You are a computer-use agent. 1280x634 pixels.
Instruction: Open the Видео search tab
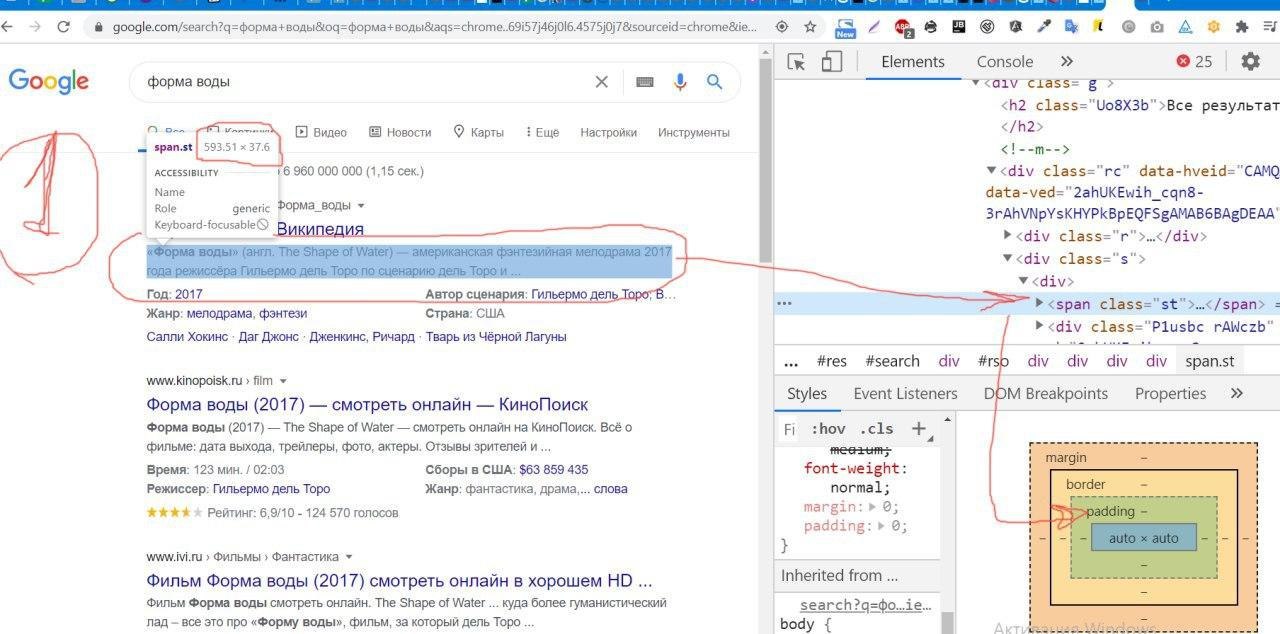pos(321,132)
